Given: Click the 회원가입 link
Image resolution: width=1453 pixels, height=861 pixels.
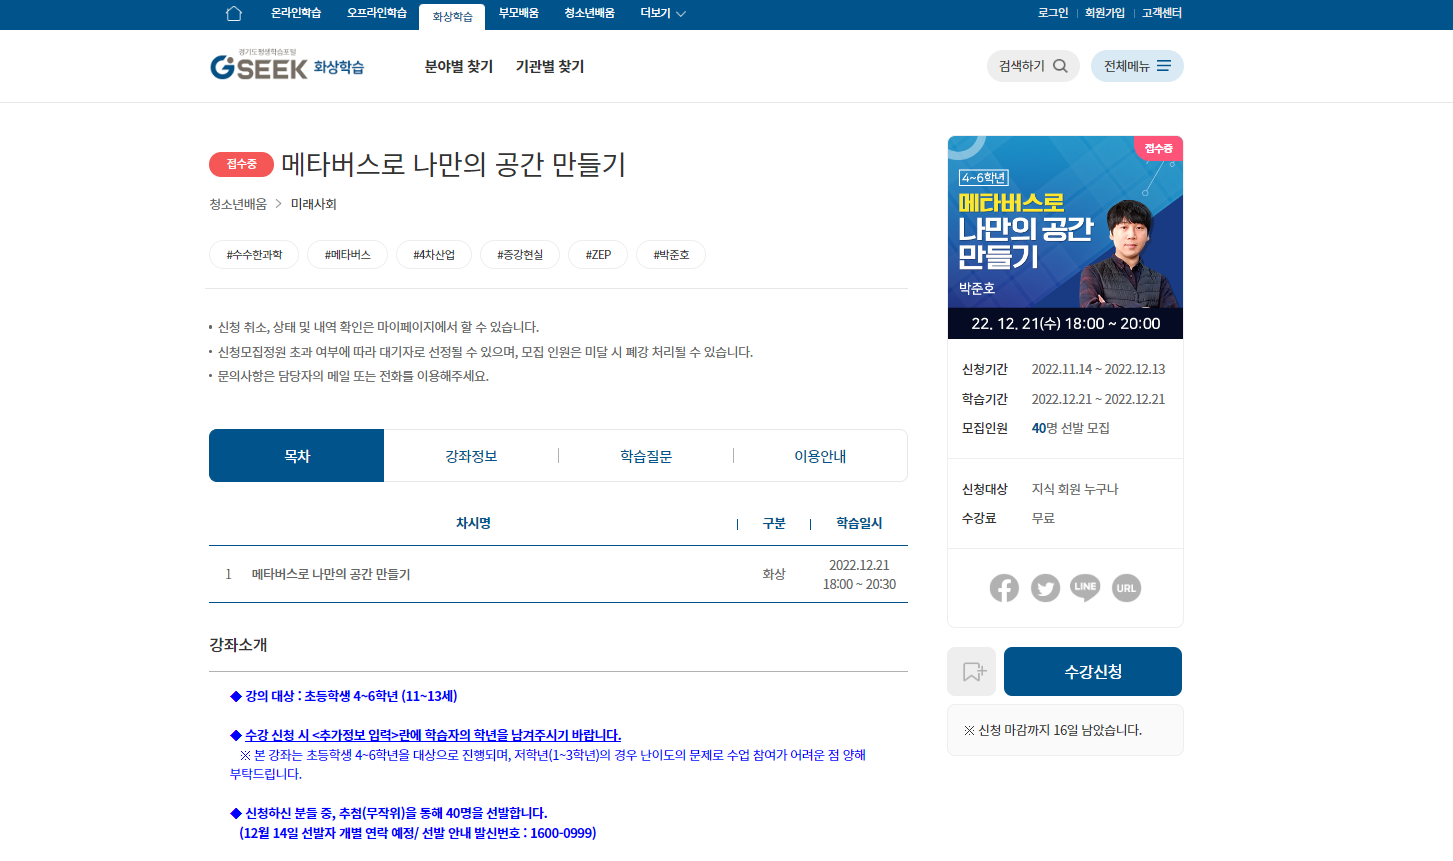Looking at the screenshot, I should [1105, 13].
